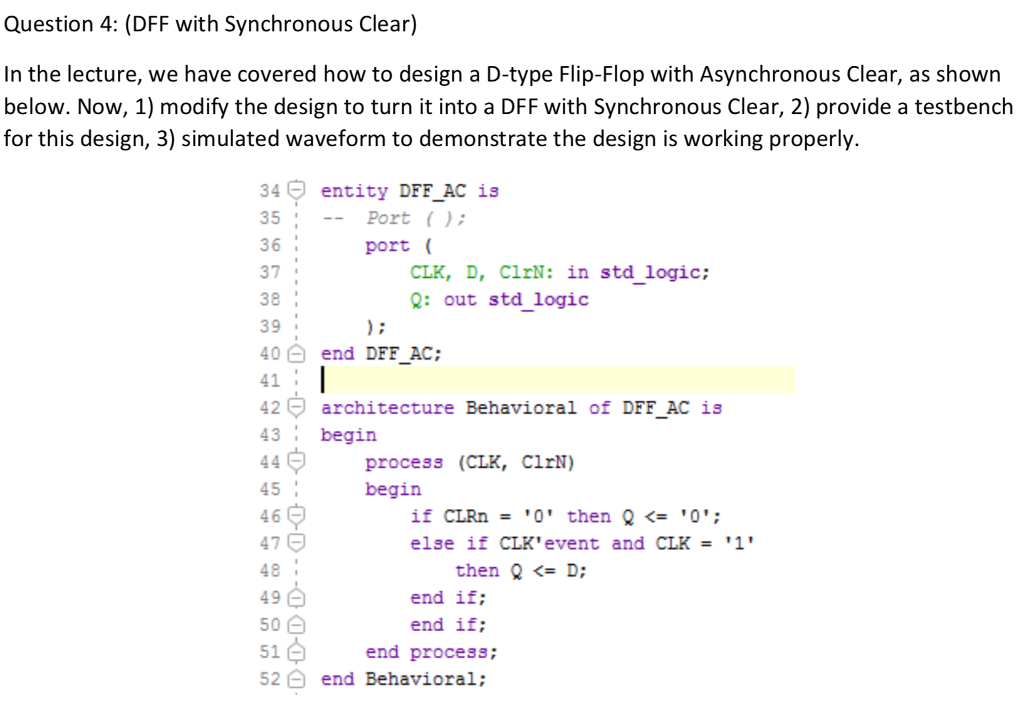Image resolution: width=1024 pixels, height=709 pixels.
Task: Select line number 37
Action: [x=269, y=271]
